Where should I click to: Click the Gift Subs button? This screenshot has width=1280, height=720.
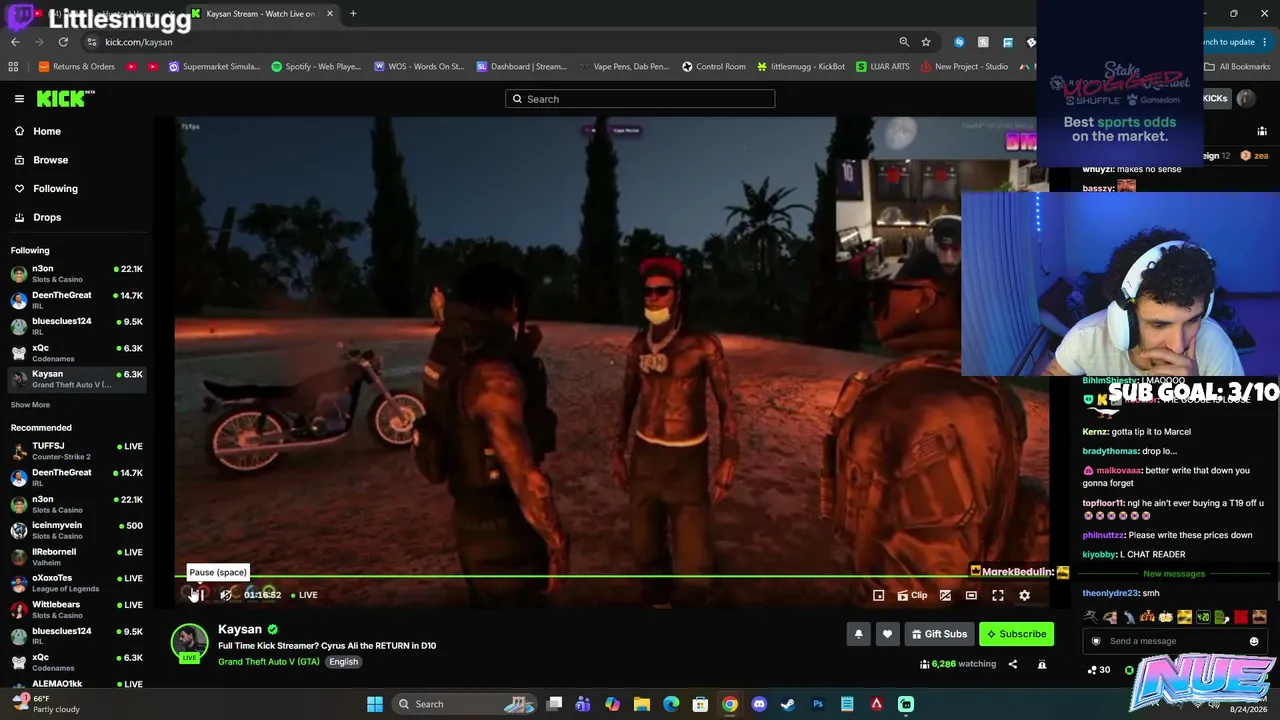click(x=939, y=634)
